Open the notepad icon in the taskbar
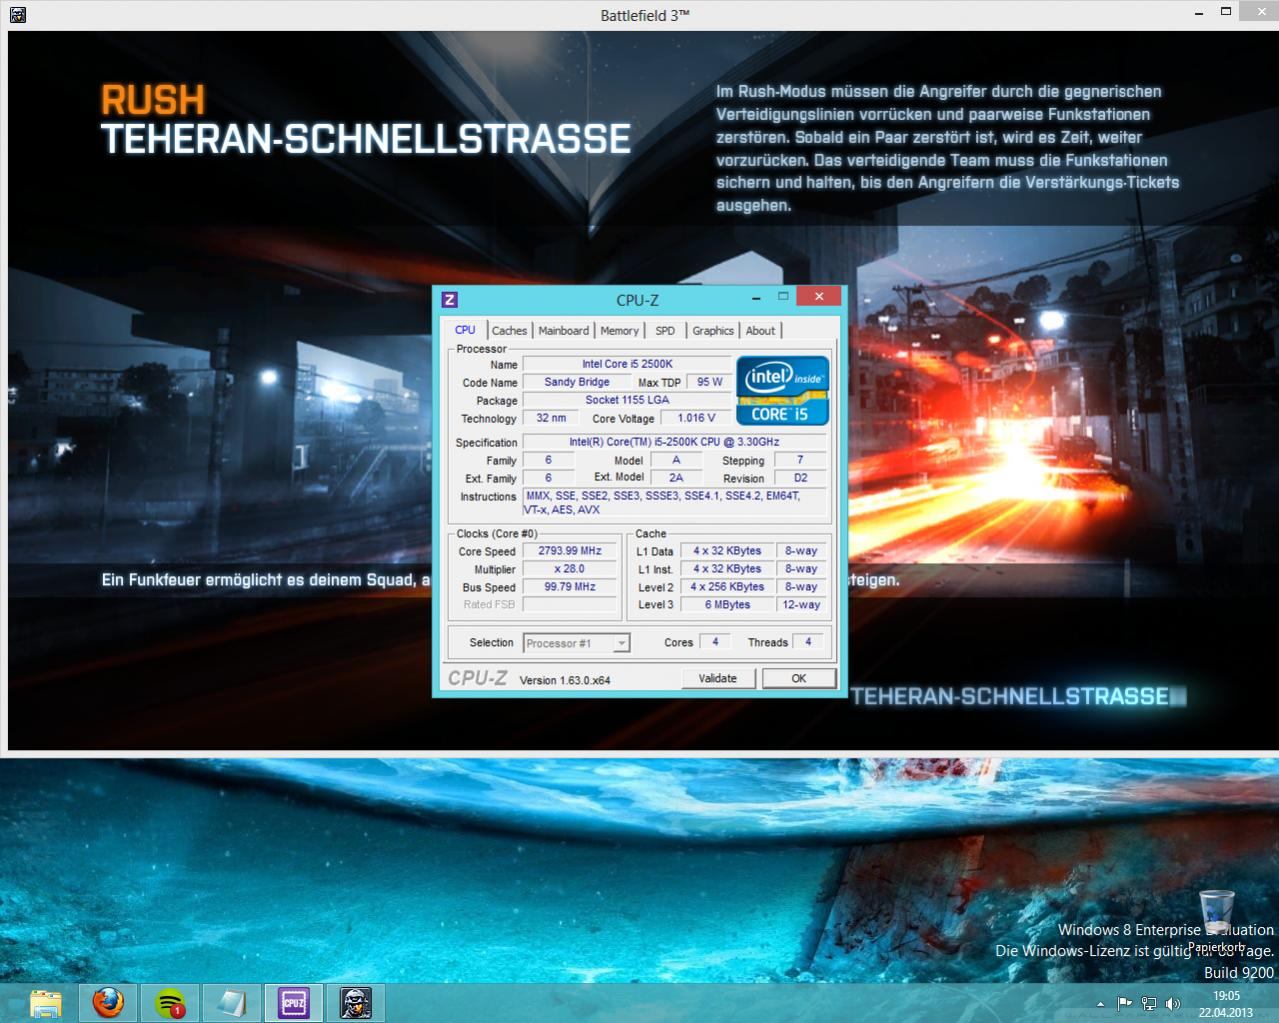This screenshot has width=1279, height=1023. point(232,1002)
